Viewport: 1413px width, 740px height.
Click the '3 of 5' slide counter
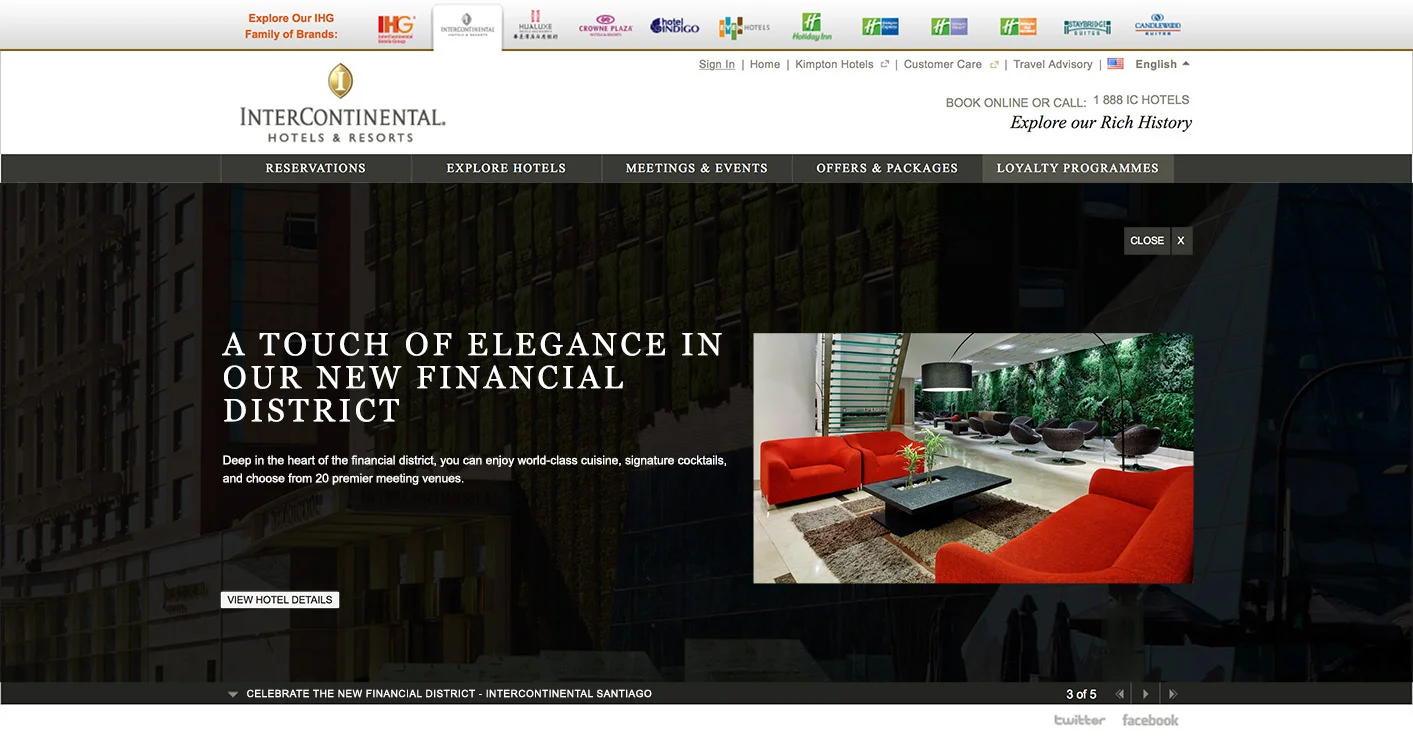tap(1081, 694)
